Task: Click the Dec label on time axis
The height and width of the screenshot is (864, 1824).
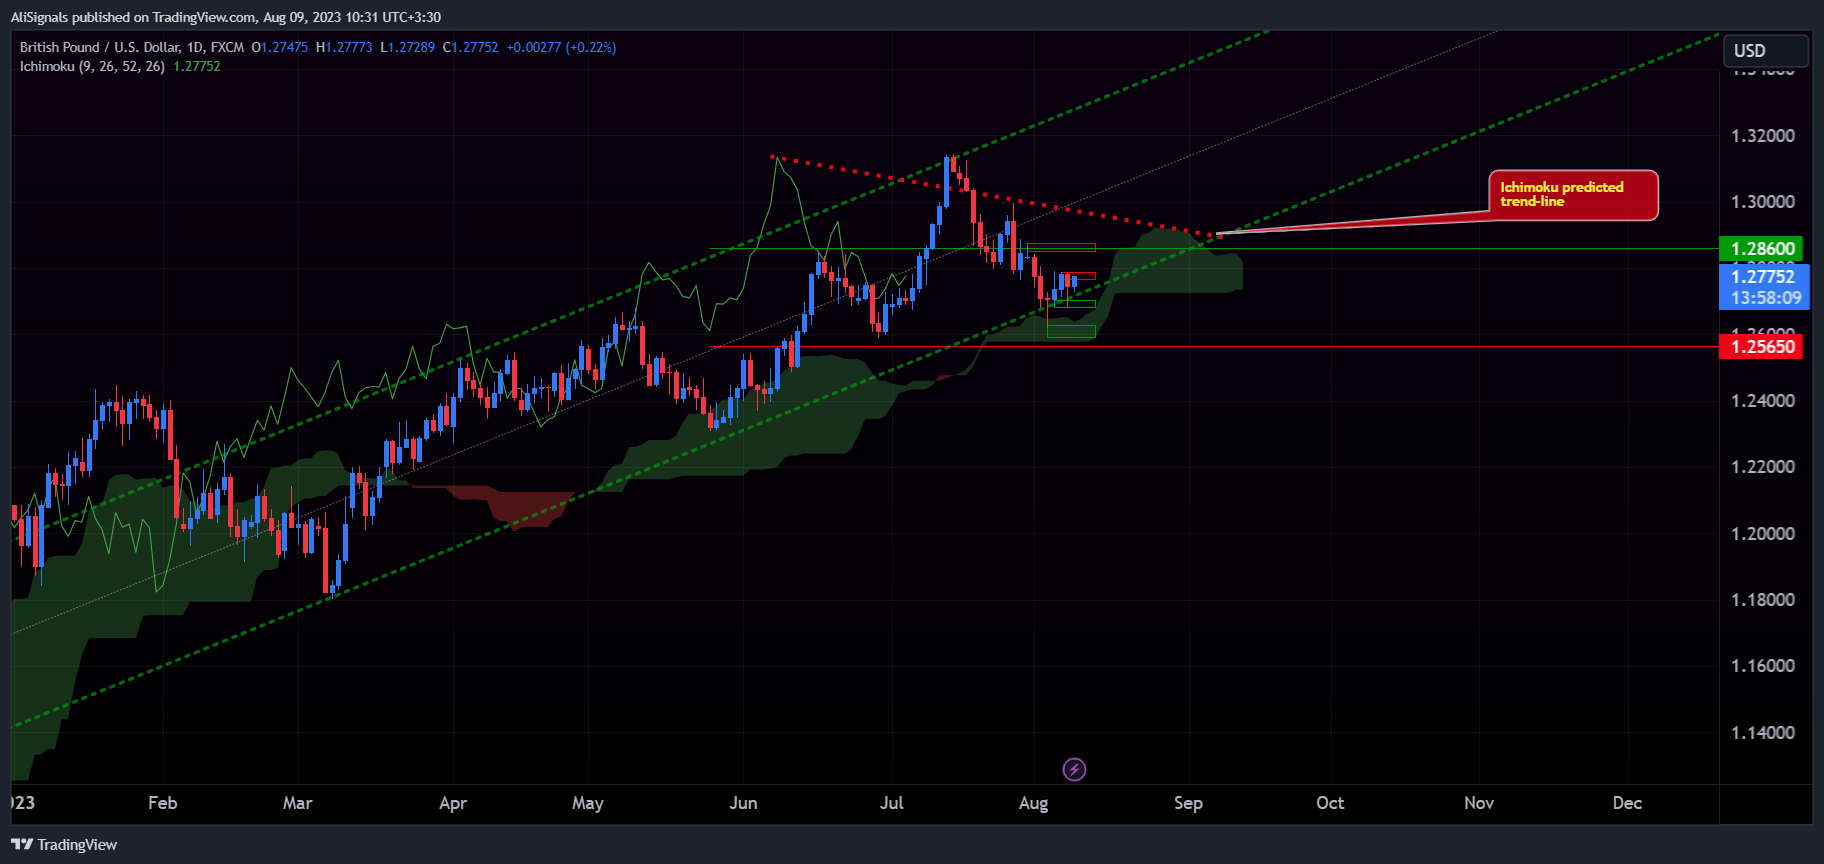Action: pyautogui.click(x=1627, y=803)
